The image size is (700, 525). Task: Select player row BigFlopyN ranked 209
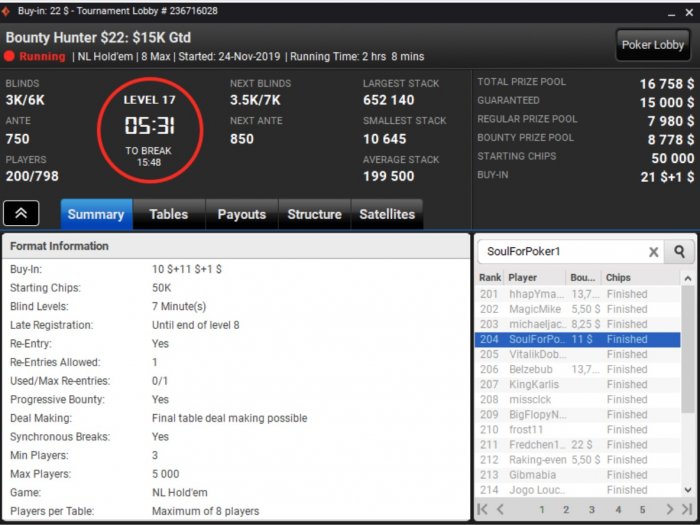pos(578,415)
